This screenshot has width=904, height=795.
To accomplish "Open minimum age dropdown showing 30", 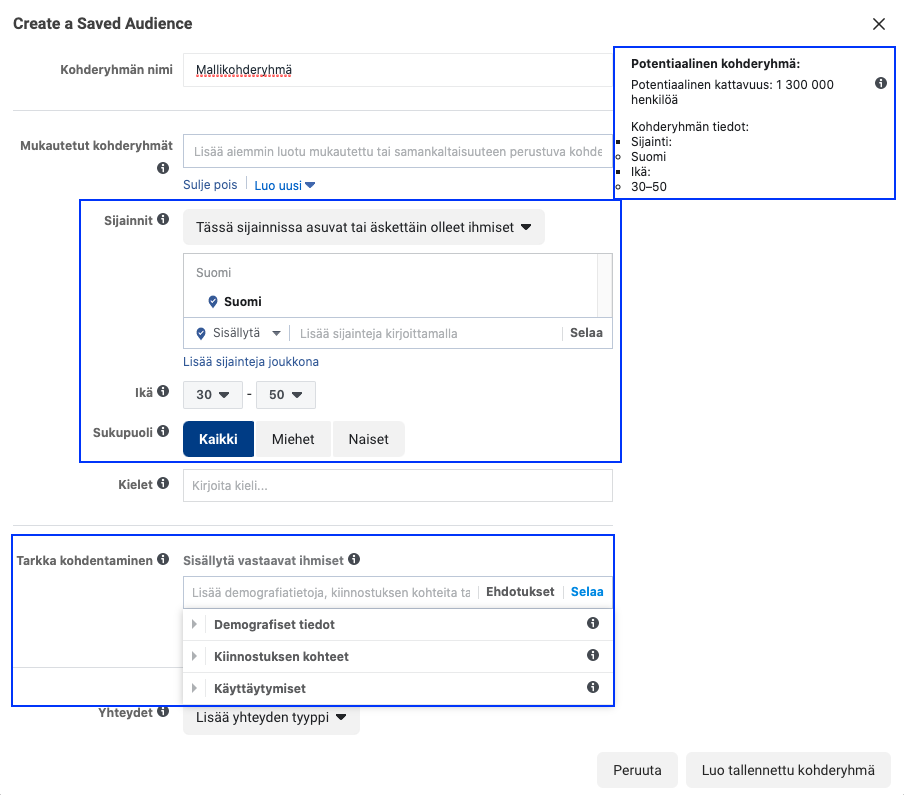I will click(x=213, y=395).
